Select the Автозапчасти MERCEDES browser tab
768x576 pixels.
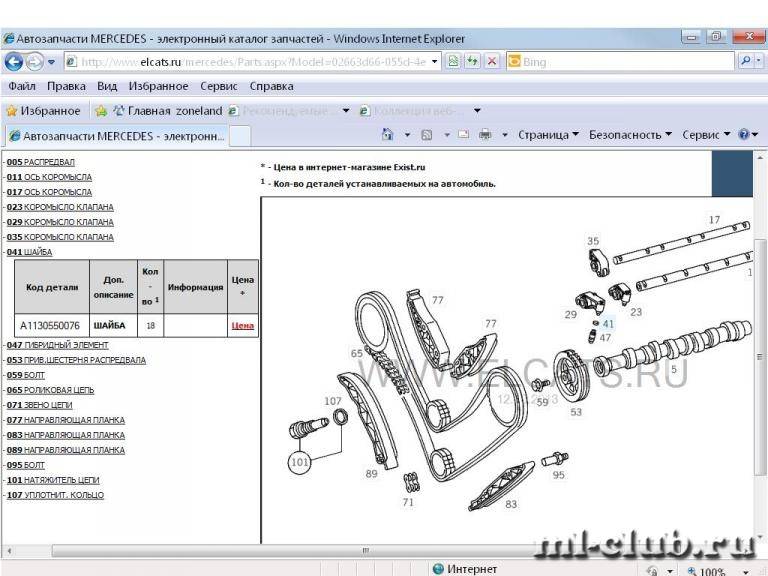click(115, 136)
